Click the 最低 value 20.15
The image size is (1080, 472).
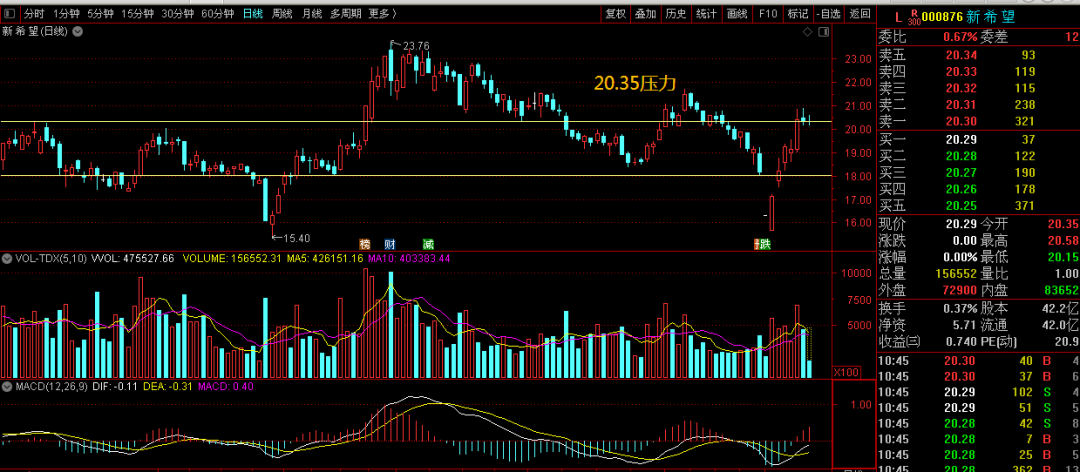click(1063, 257)
